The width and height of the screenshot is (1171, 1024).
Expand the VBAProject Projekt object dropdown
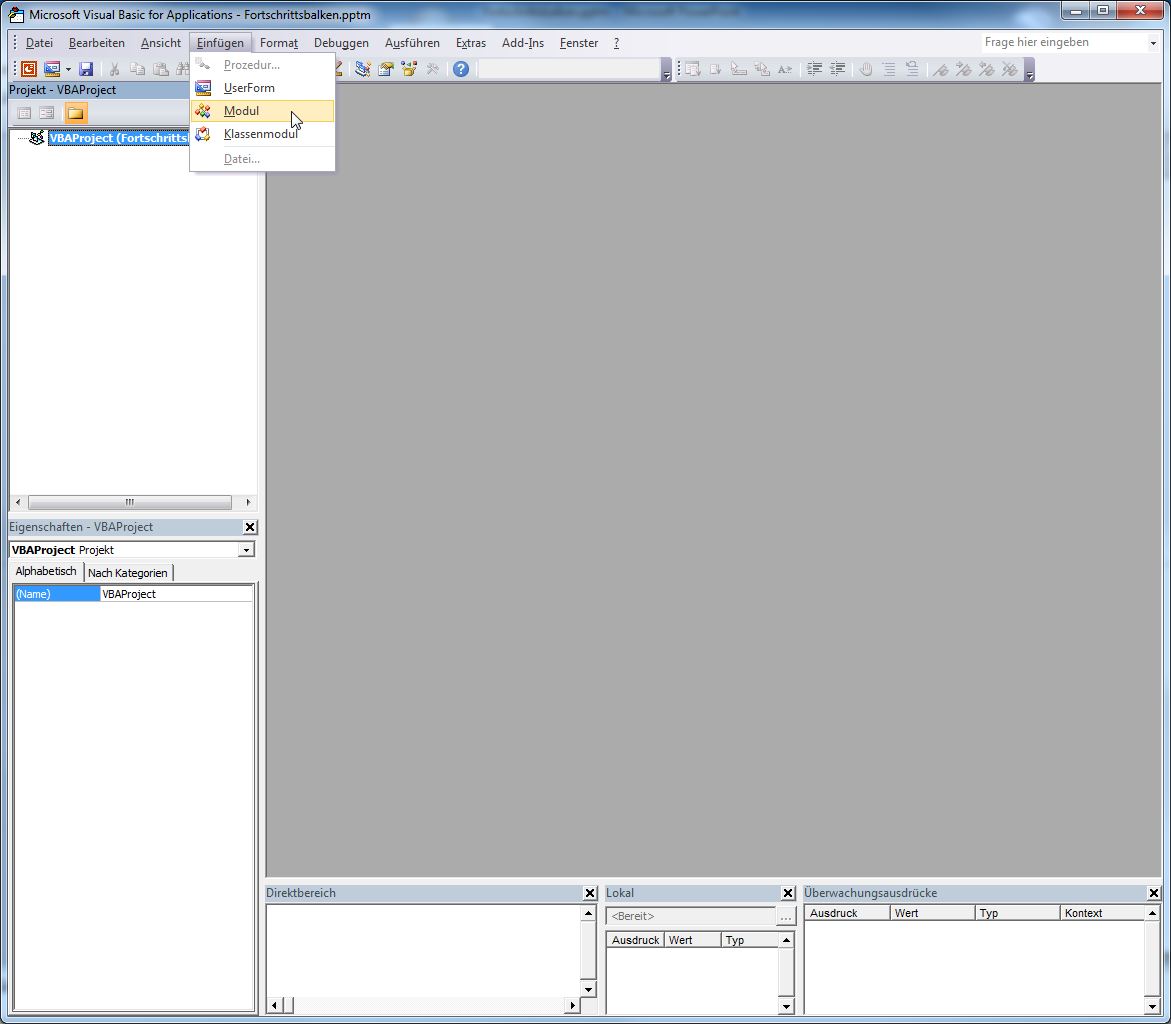pos(246,550)
